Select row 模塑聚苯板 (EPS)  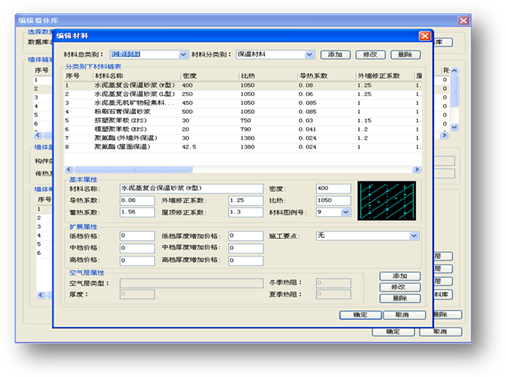coord(243,129)
